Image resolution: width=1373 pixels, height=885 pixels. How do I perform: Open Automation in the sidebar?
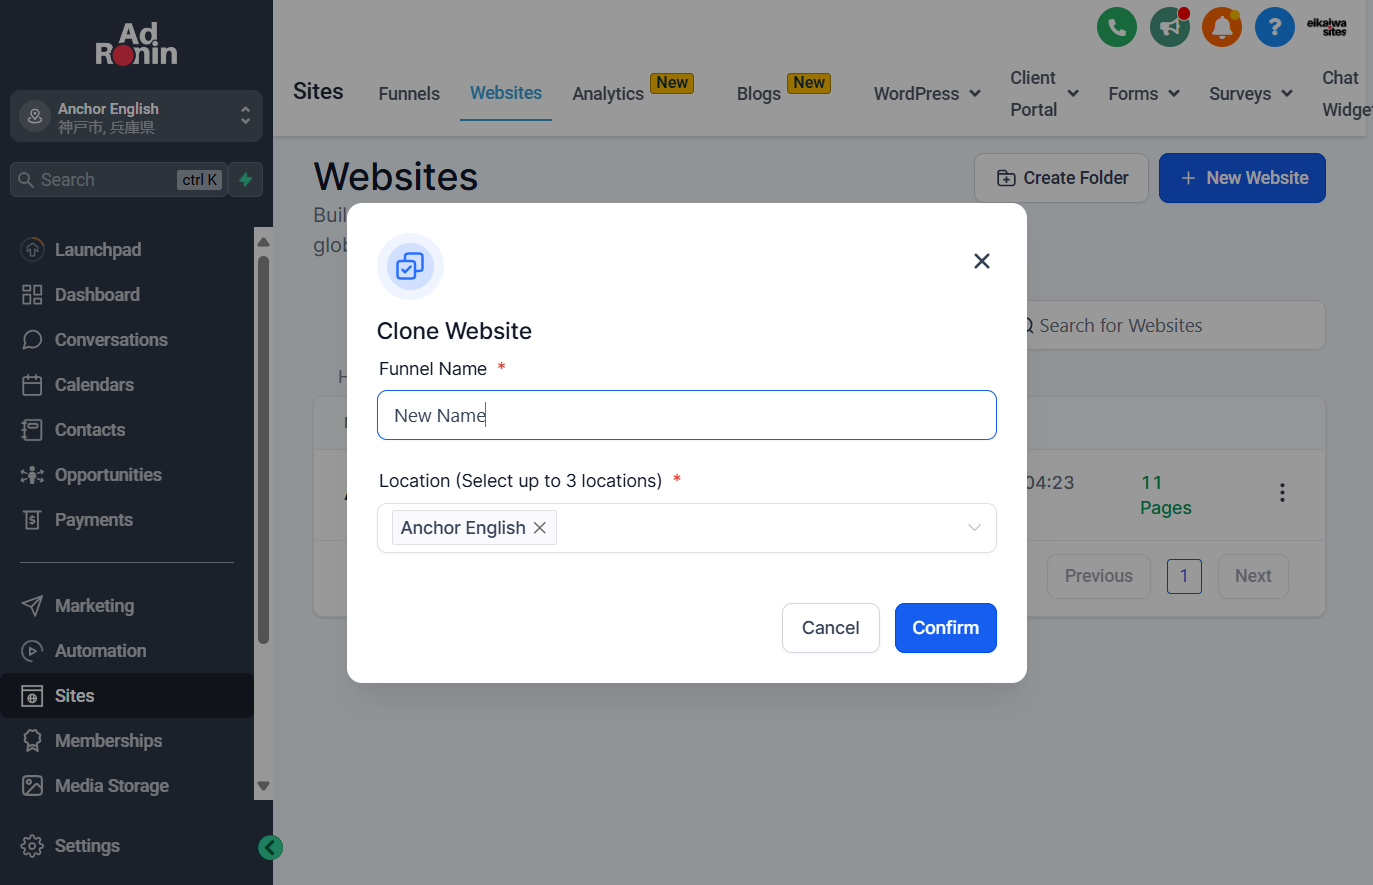pyautogui.click(x=100, y=651)
